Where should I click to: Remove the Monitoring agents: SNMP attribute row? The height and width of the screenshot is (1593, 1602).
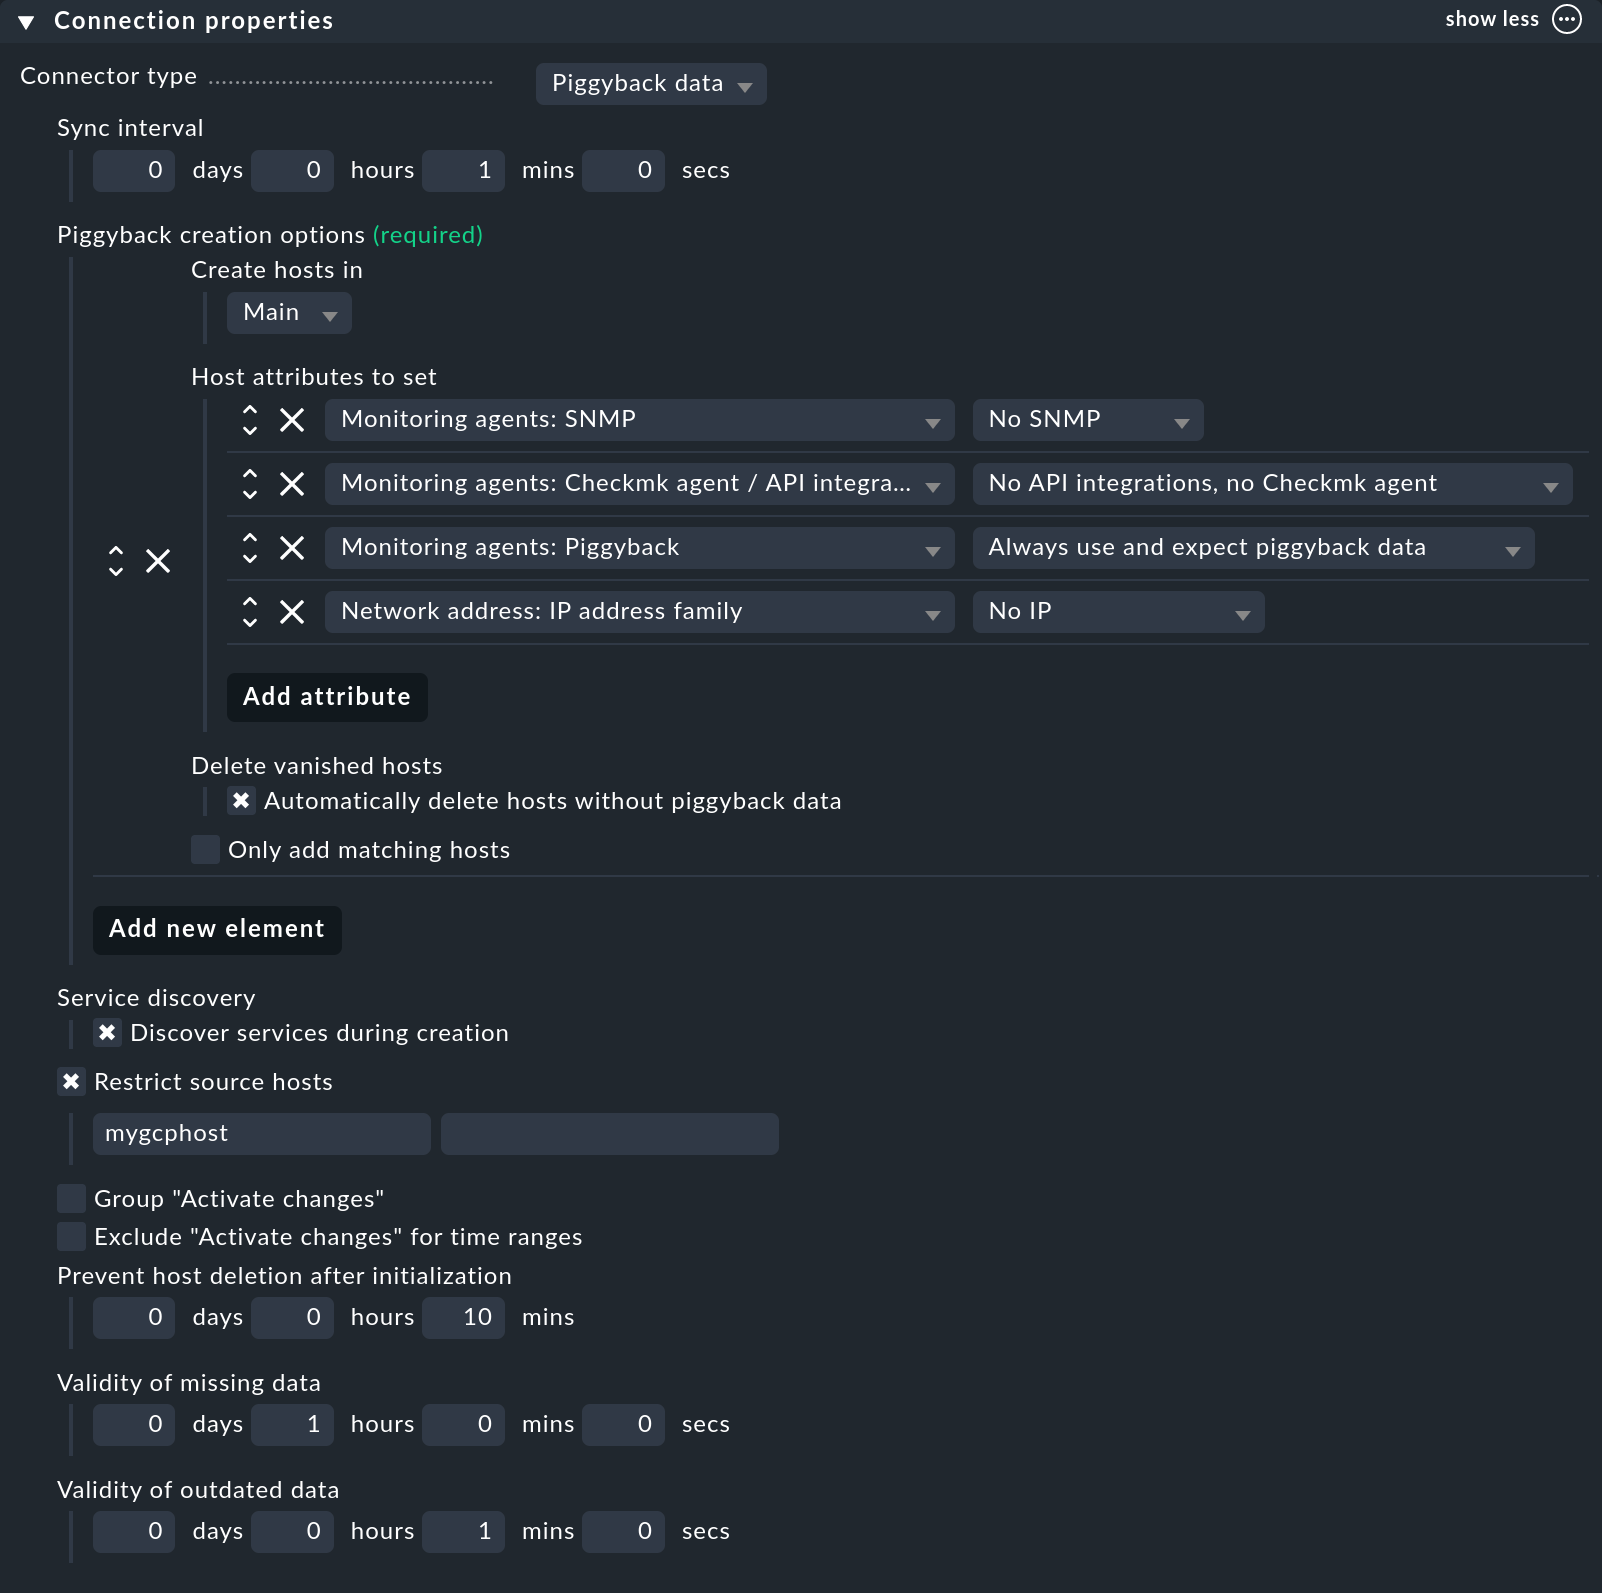292,420
